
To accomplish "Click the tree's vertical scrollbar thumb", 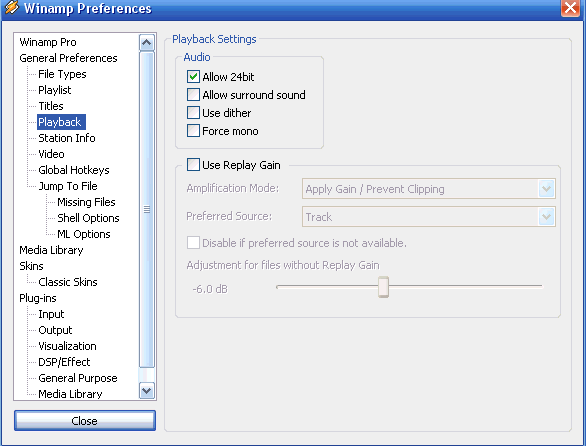I will click(x=146, y=210).
